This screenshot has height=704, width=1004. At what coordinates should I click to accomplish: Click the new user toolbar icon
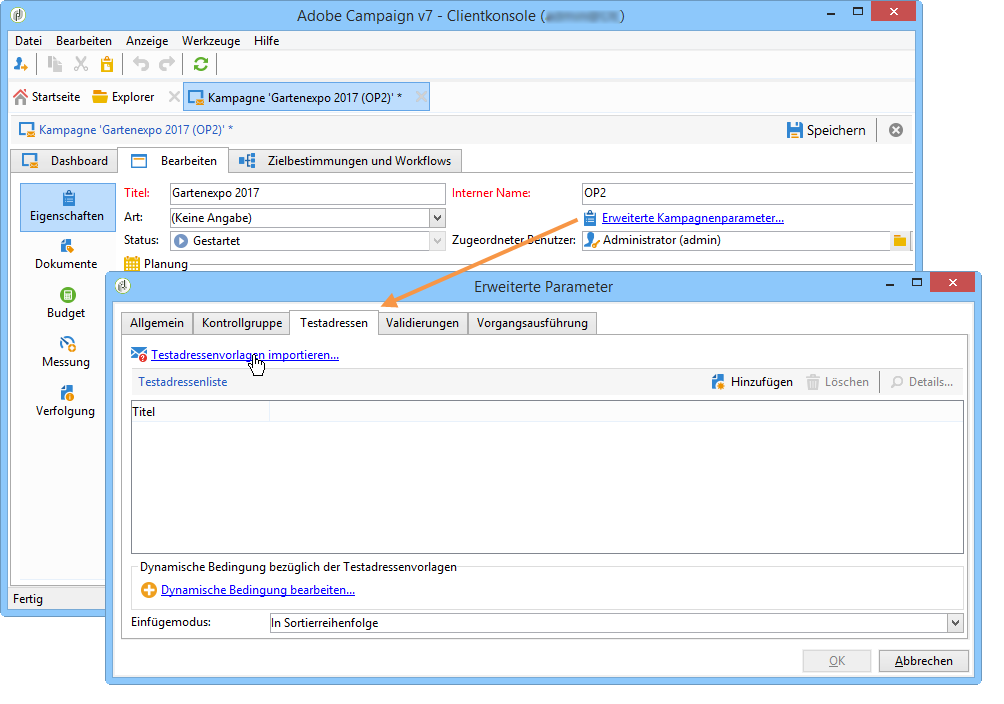point(21,64)
